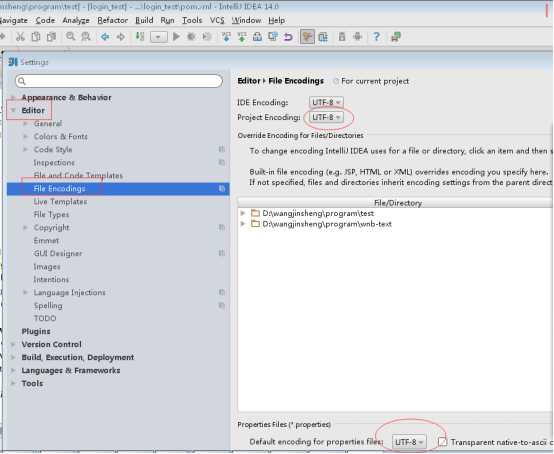Click the VCS Compare with branch icon
Viewport: 554px width, 454px height.
[x=258, y=37]
